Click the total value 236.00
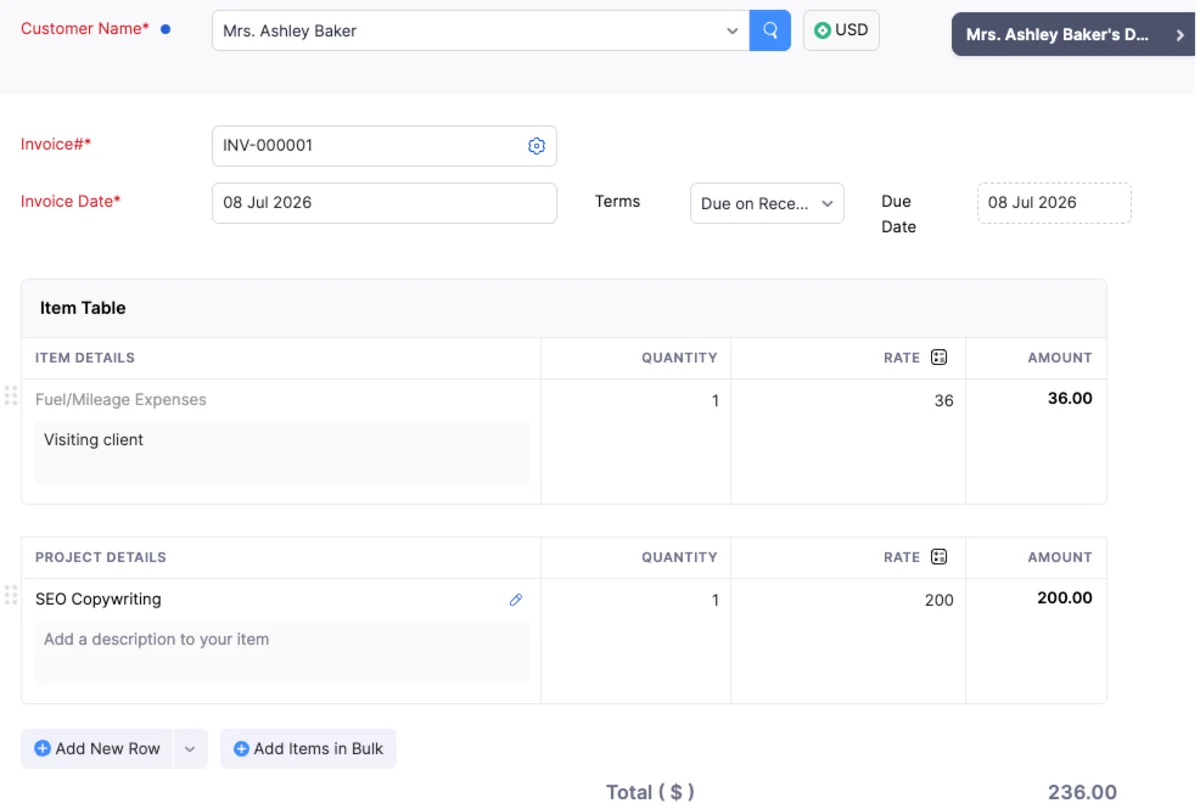1200x809 pixels. [x=1082, y=793]
